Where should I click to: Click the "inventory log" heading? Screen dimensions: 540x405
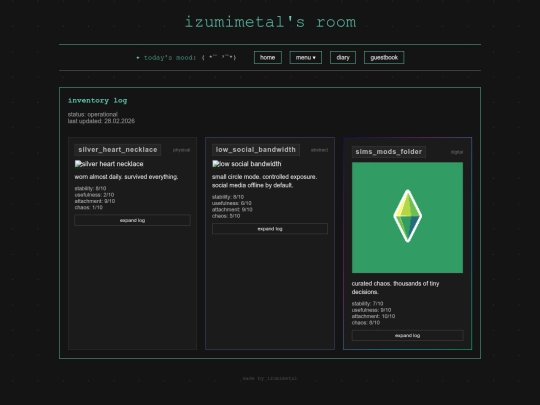97,101
